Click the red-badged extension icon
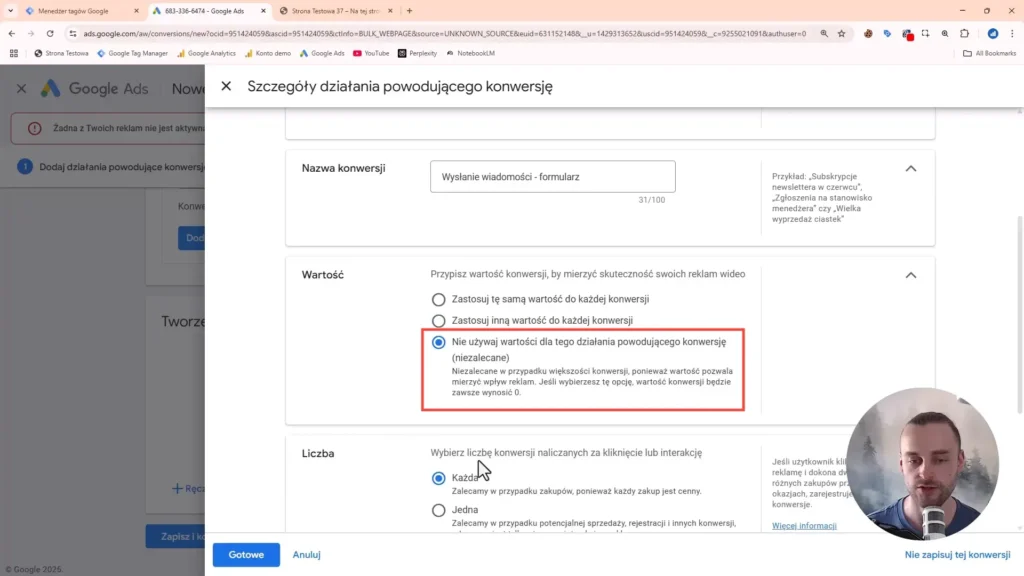Screen dimensions: 1024x576 pyautogui.click(x=907, y=34)
